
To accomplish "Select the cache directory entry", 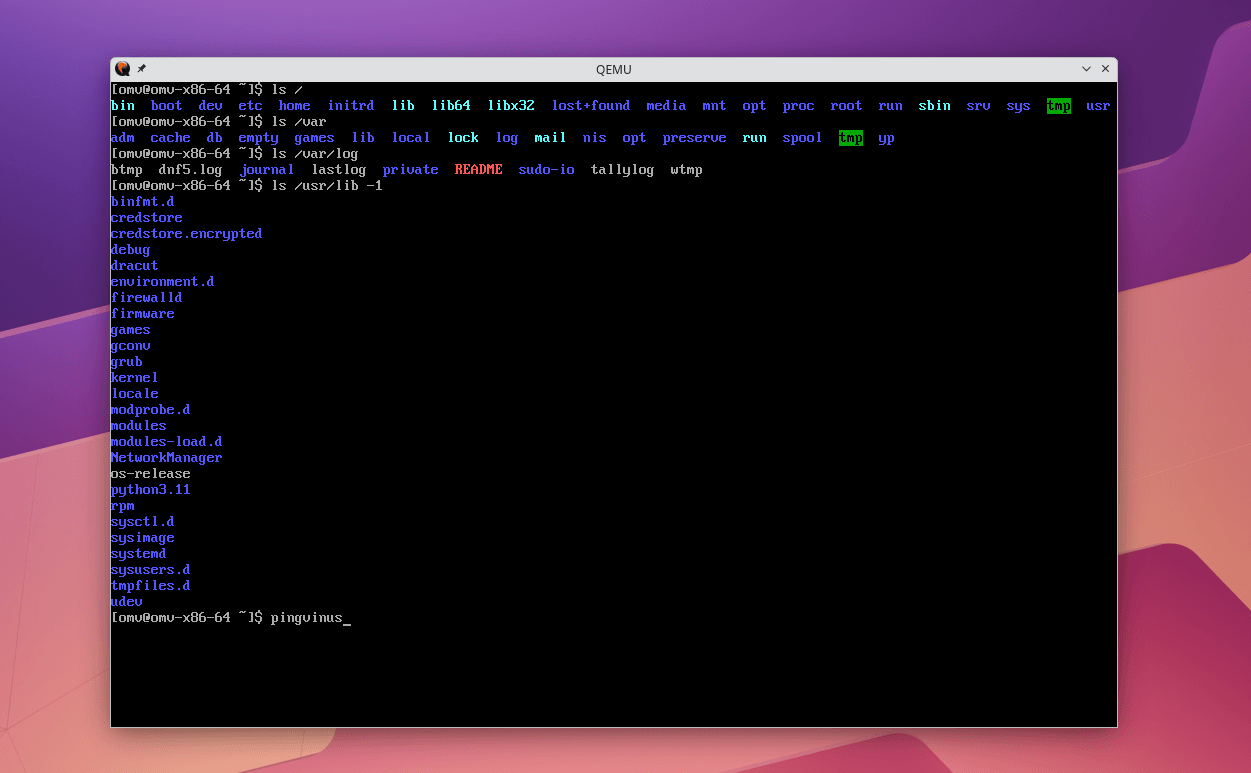I will 171,138.
